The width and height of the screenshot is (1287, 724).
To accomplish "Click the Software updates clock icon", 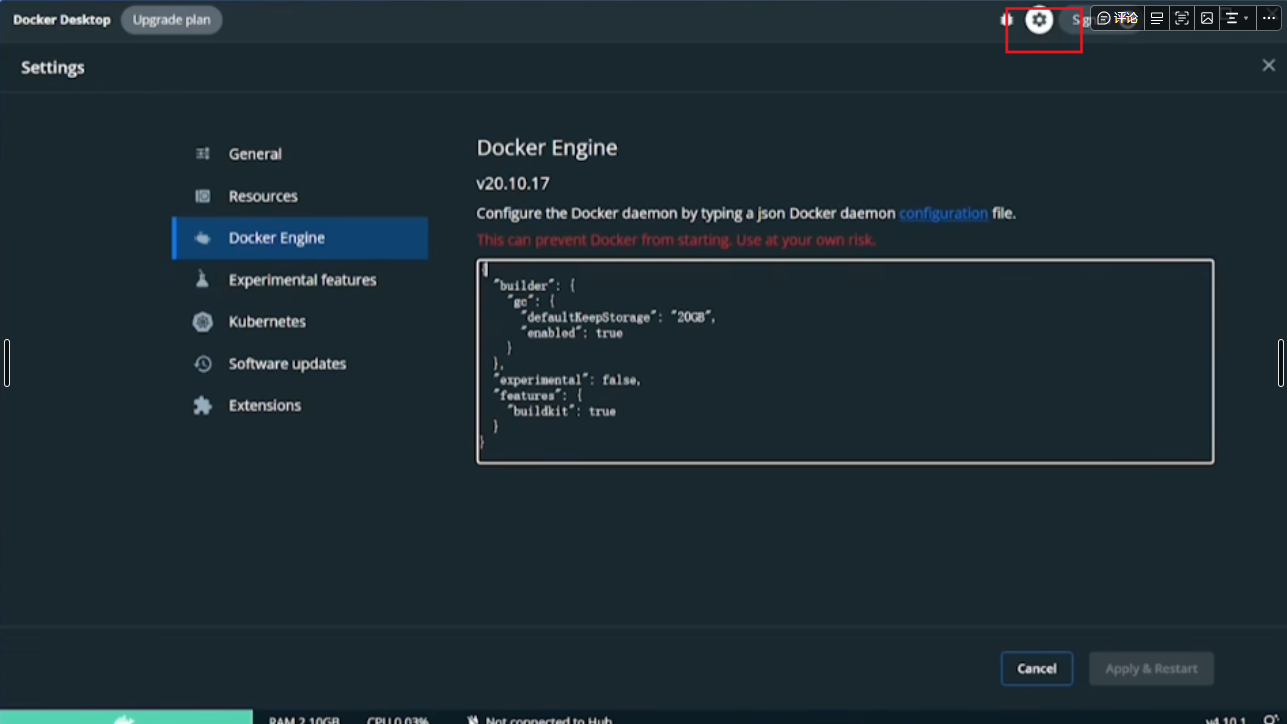I will [202, 363].
